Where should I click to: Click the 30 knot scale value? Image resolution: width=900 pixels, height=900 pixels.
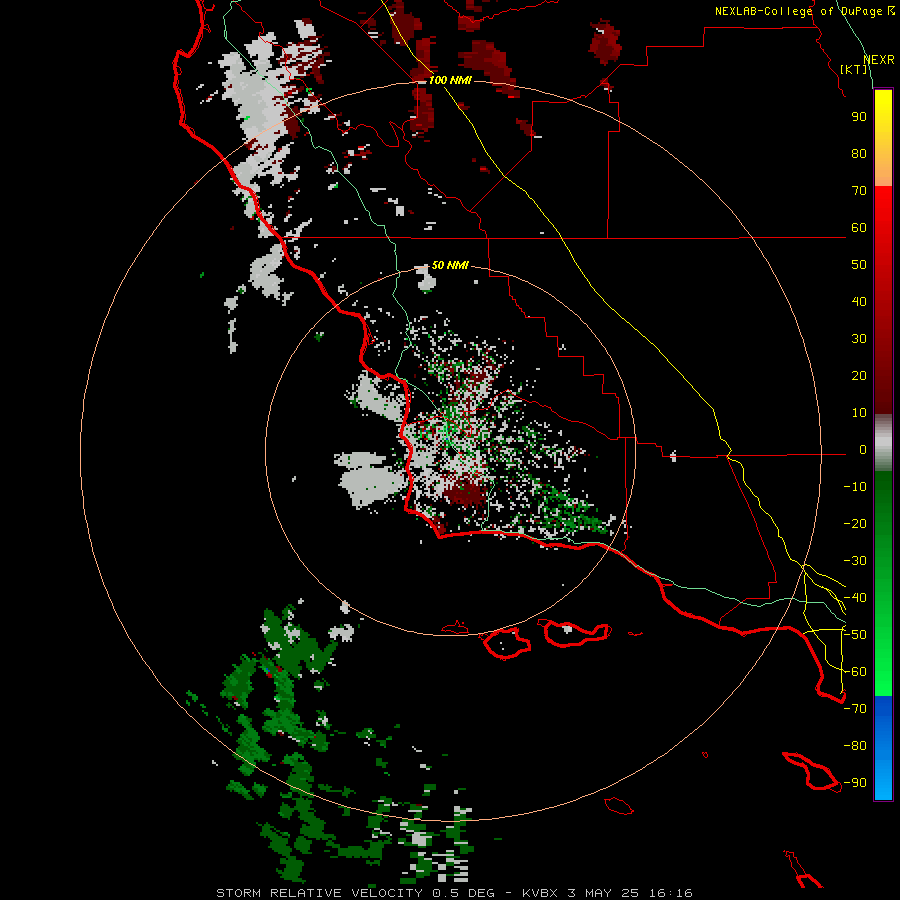(x=859, y=339)
